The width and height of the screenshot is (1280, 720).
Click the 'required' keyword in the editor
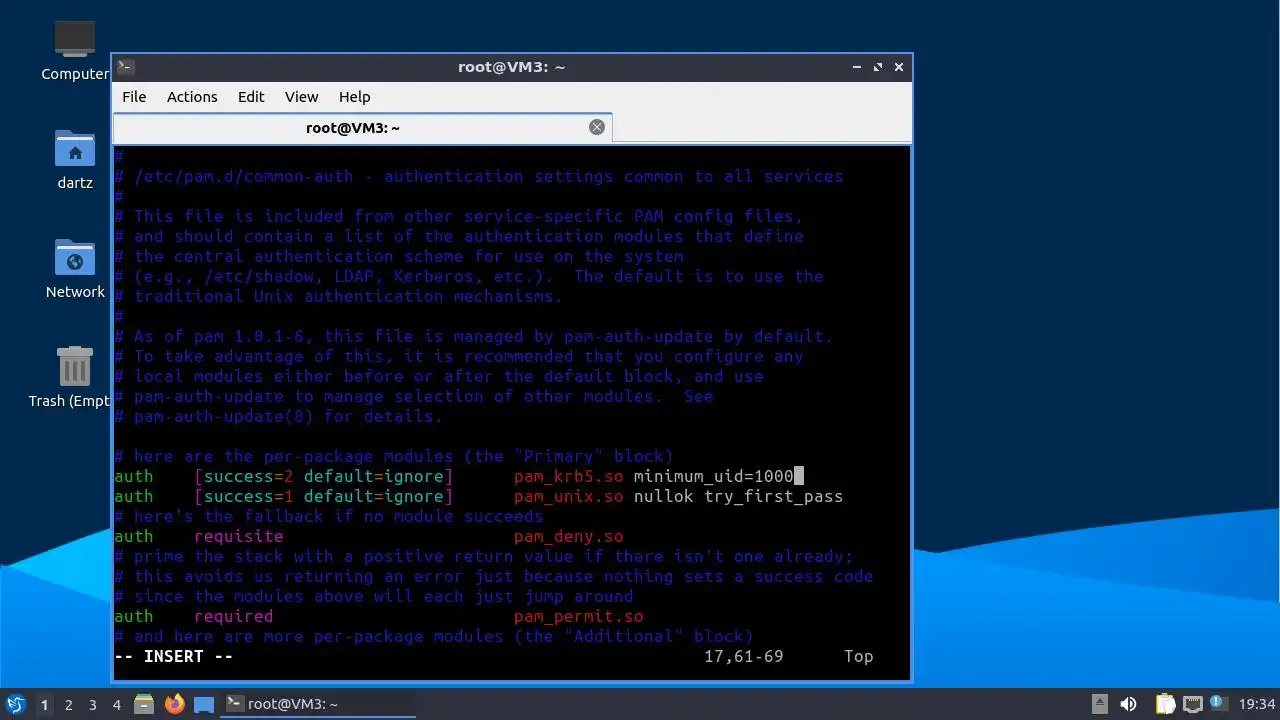[234, 616]
